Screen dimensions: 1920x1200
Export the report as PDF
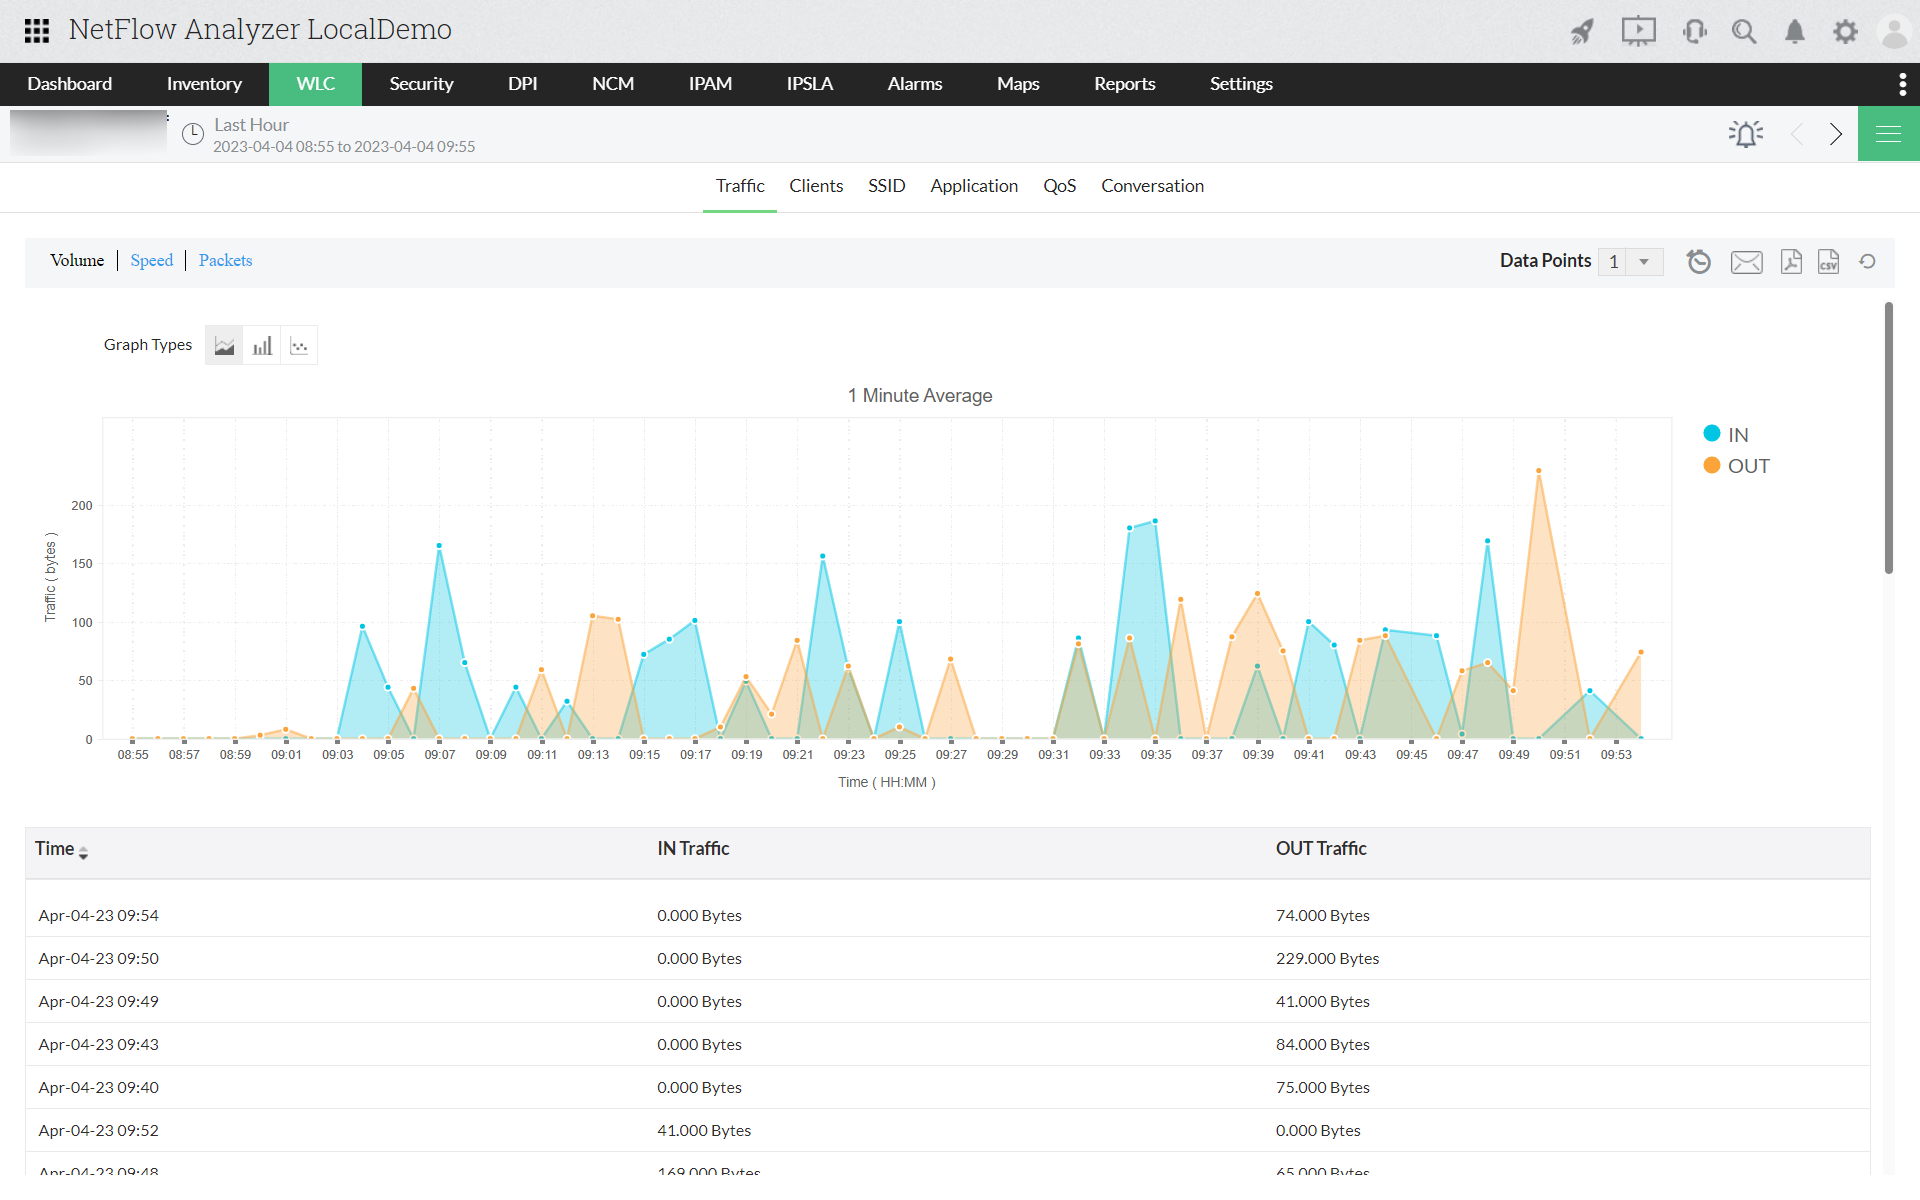1790,261
